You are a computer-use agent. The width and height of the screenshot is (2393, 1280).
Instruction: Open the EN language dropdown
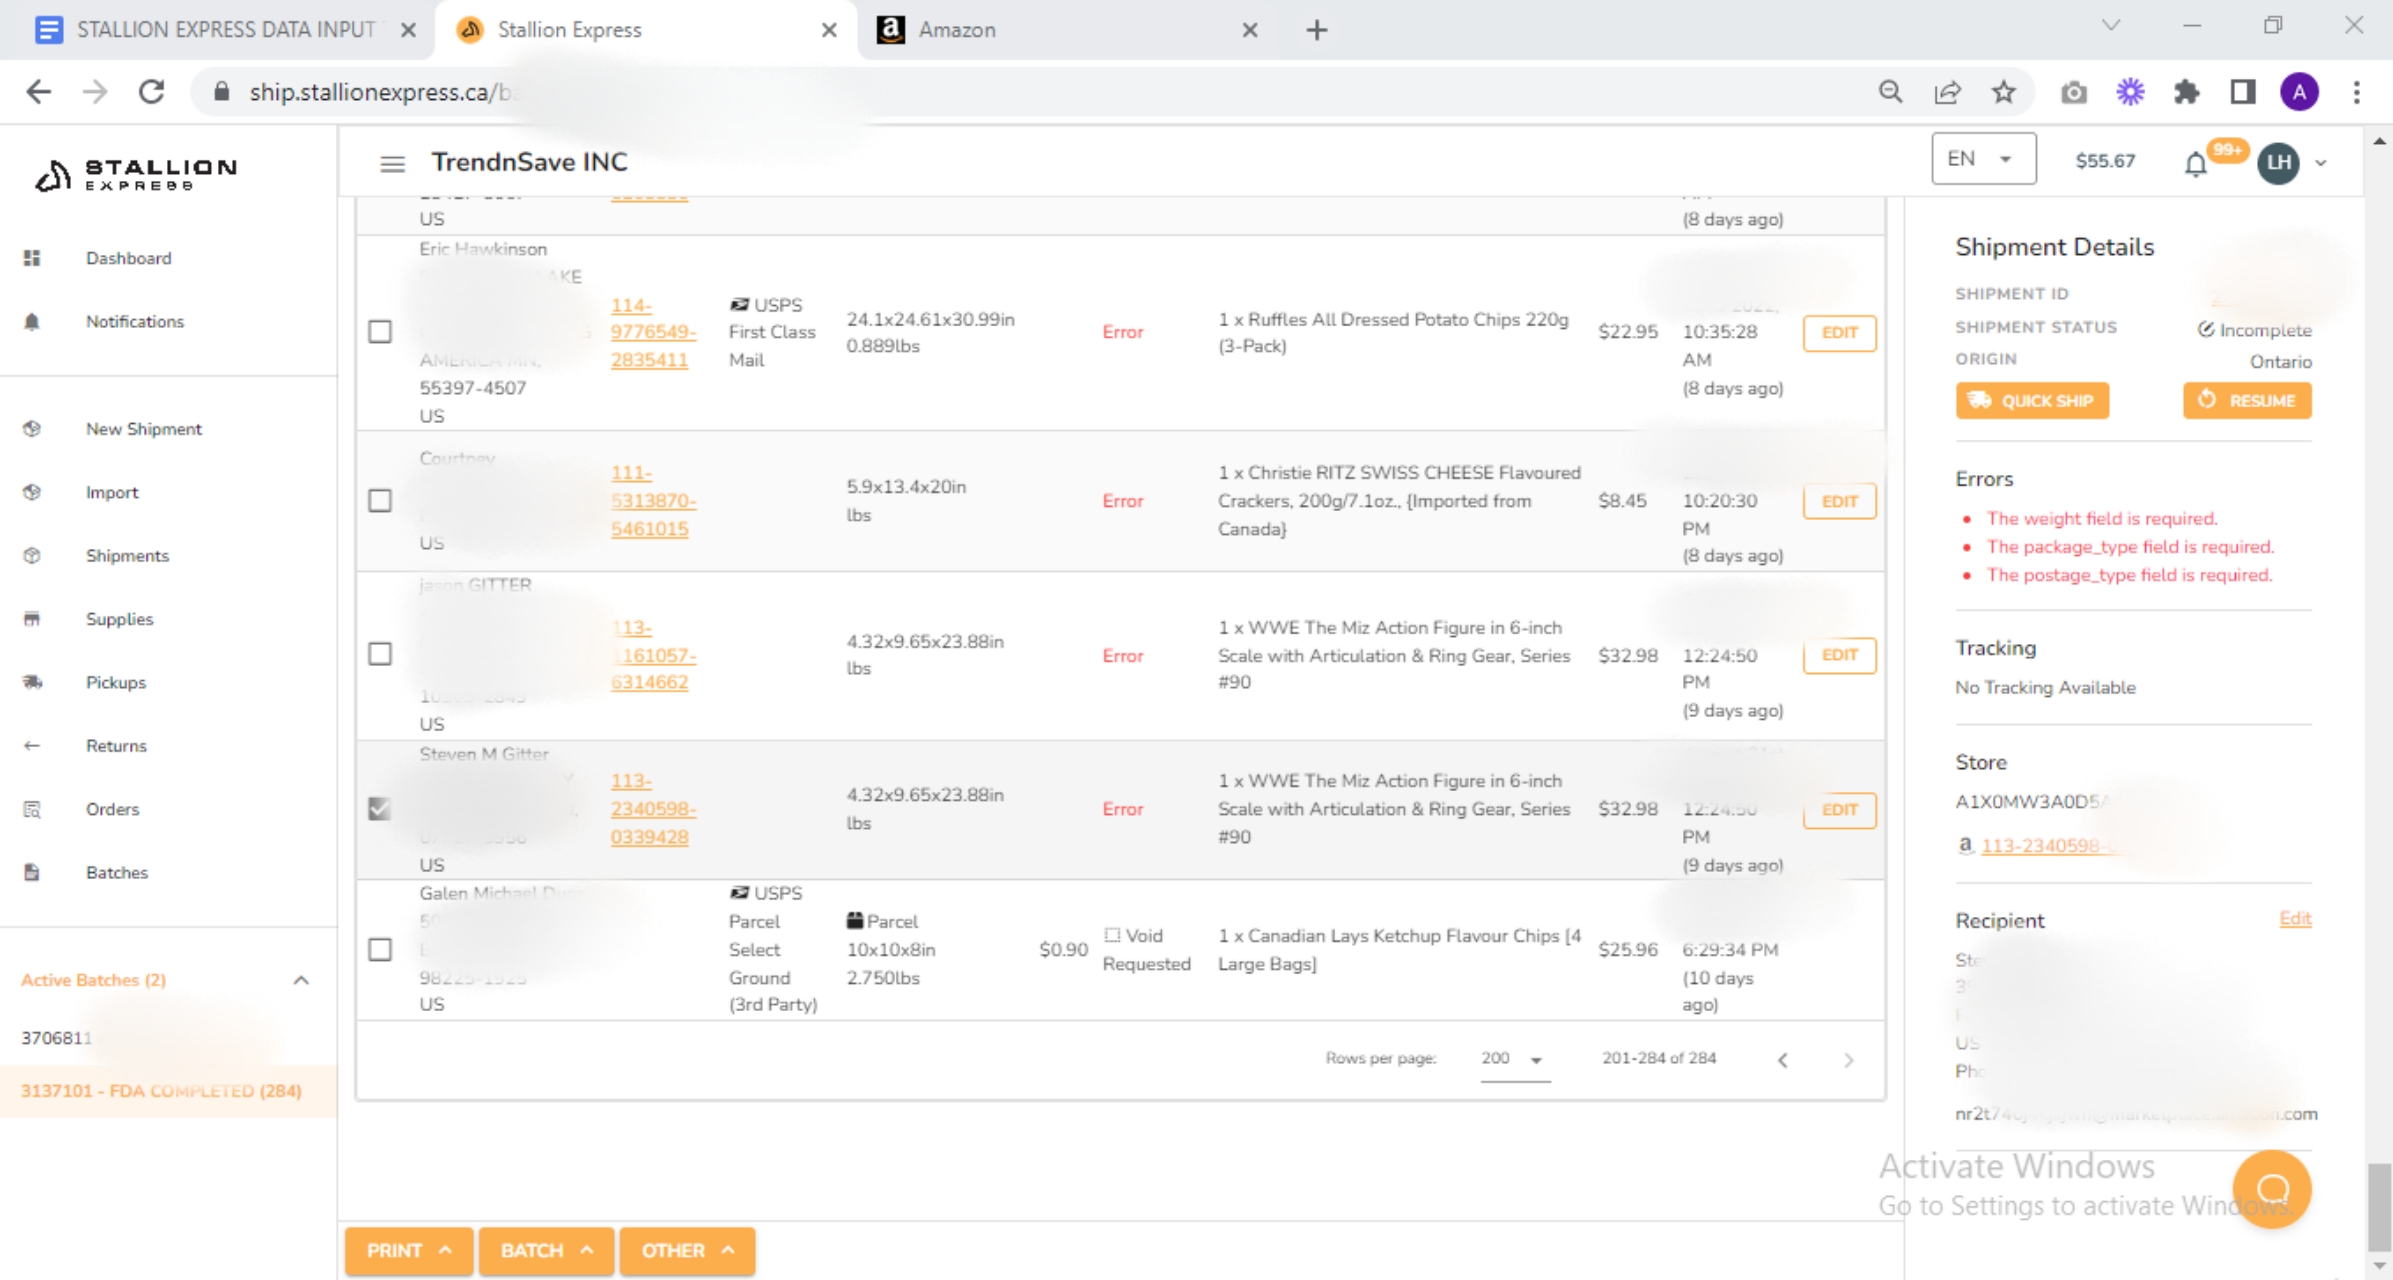click(x=1983, y=160)
